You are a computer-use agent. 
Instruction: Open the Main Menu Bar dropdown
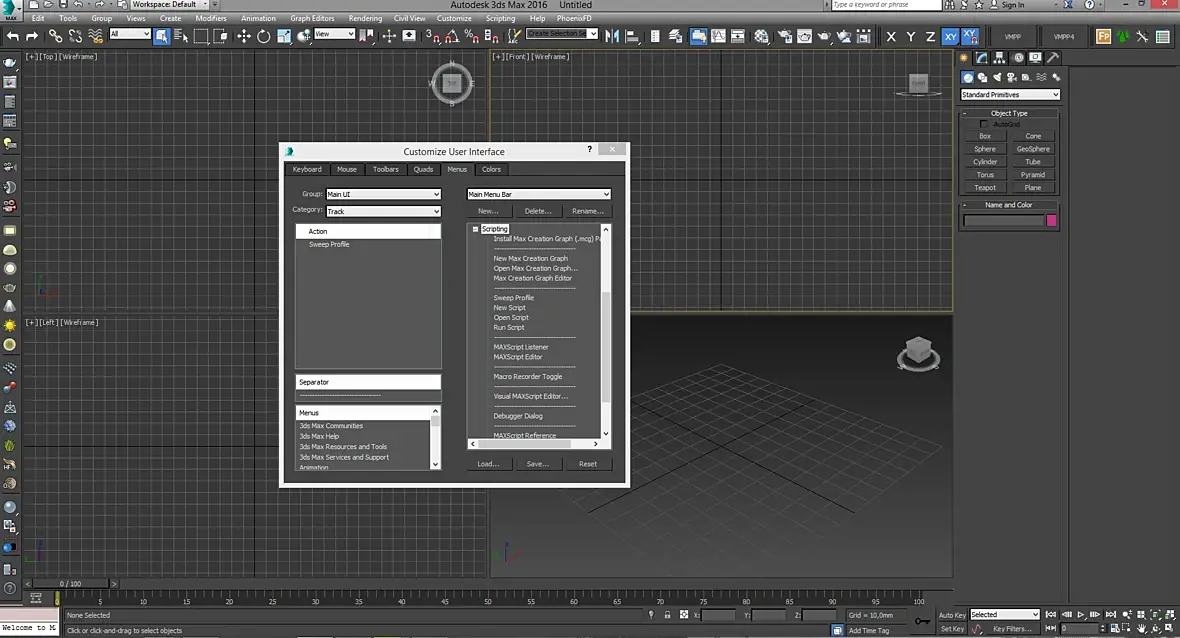tap(538, 194)
